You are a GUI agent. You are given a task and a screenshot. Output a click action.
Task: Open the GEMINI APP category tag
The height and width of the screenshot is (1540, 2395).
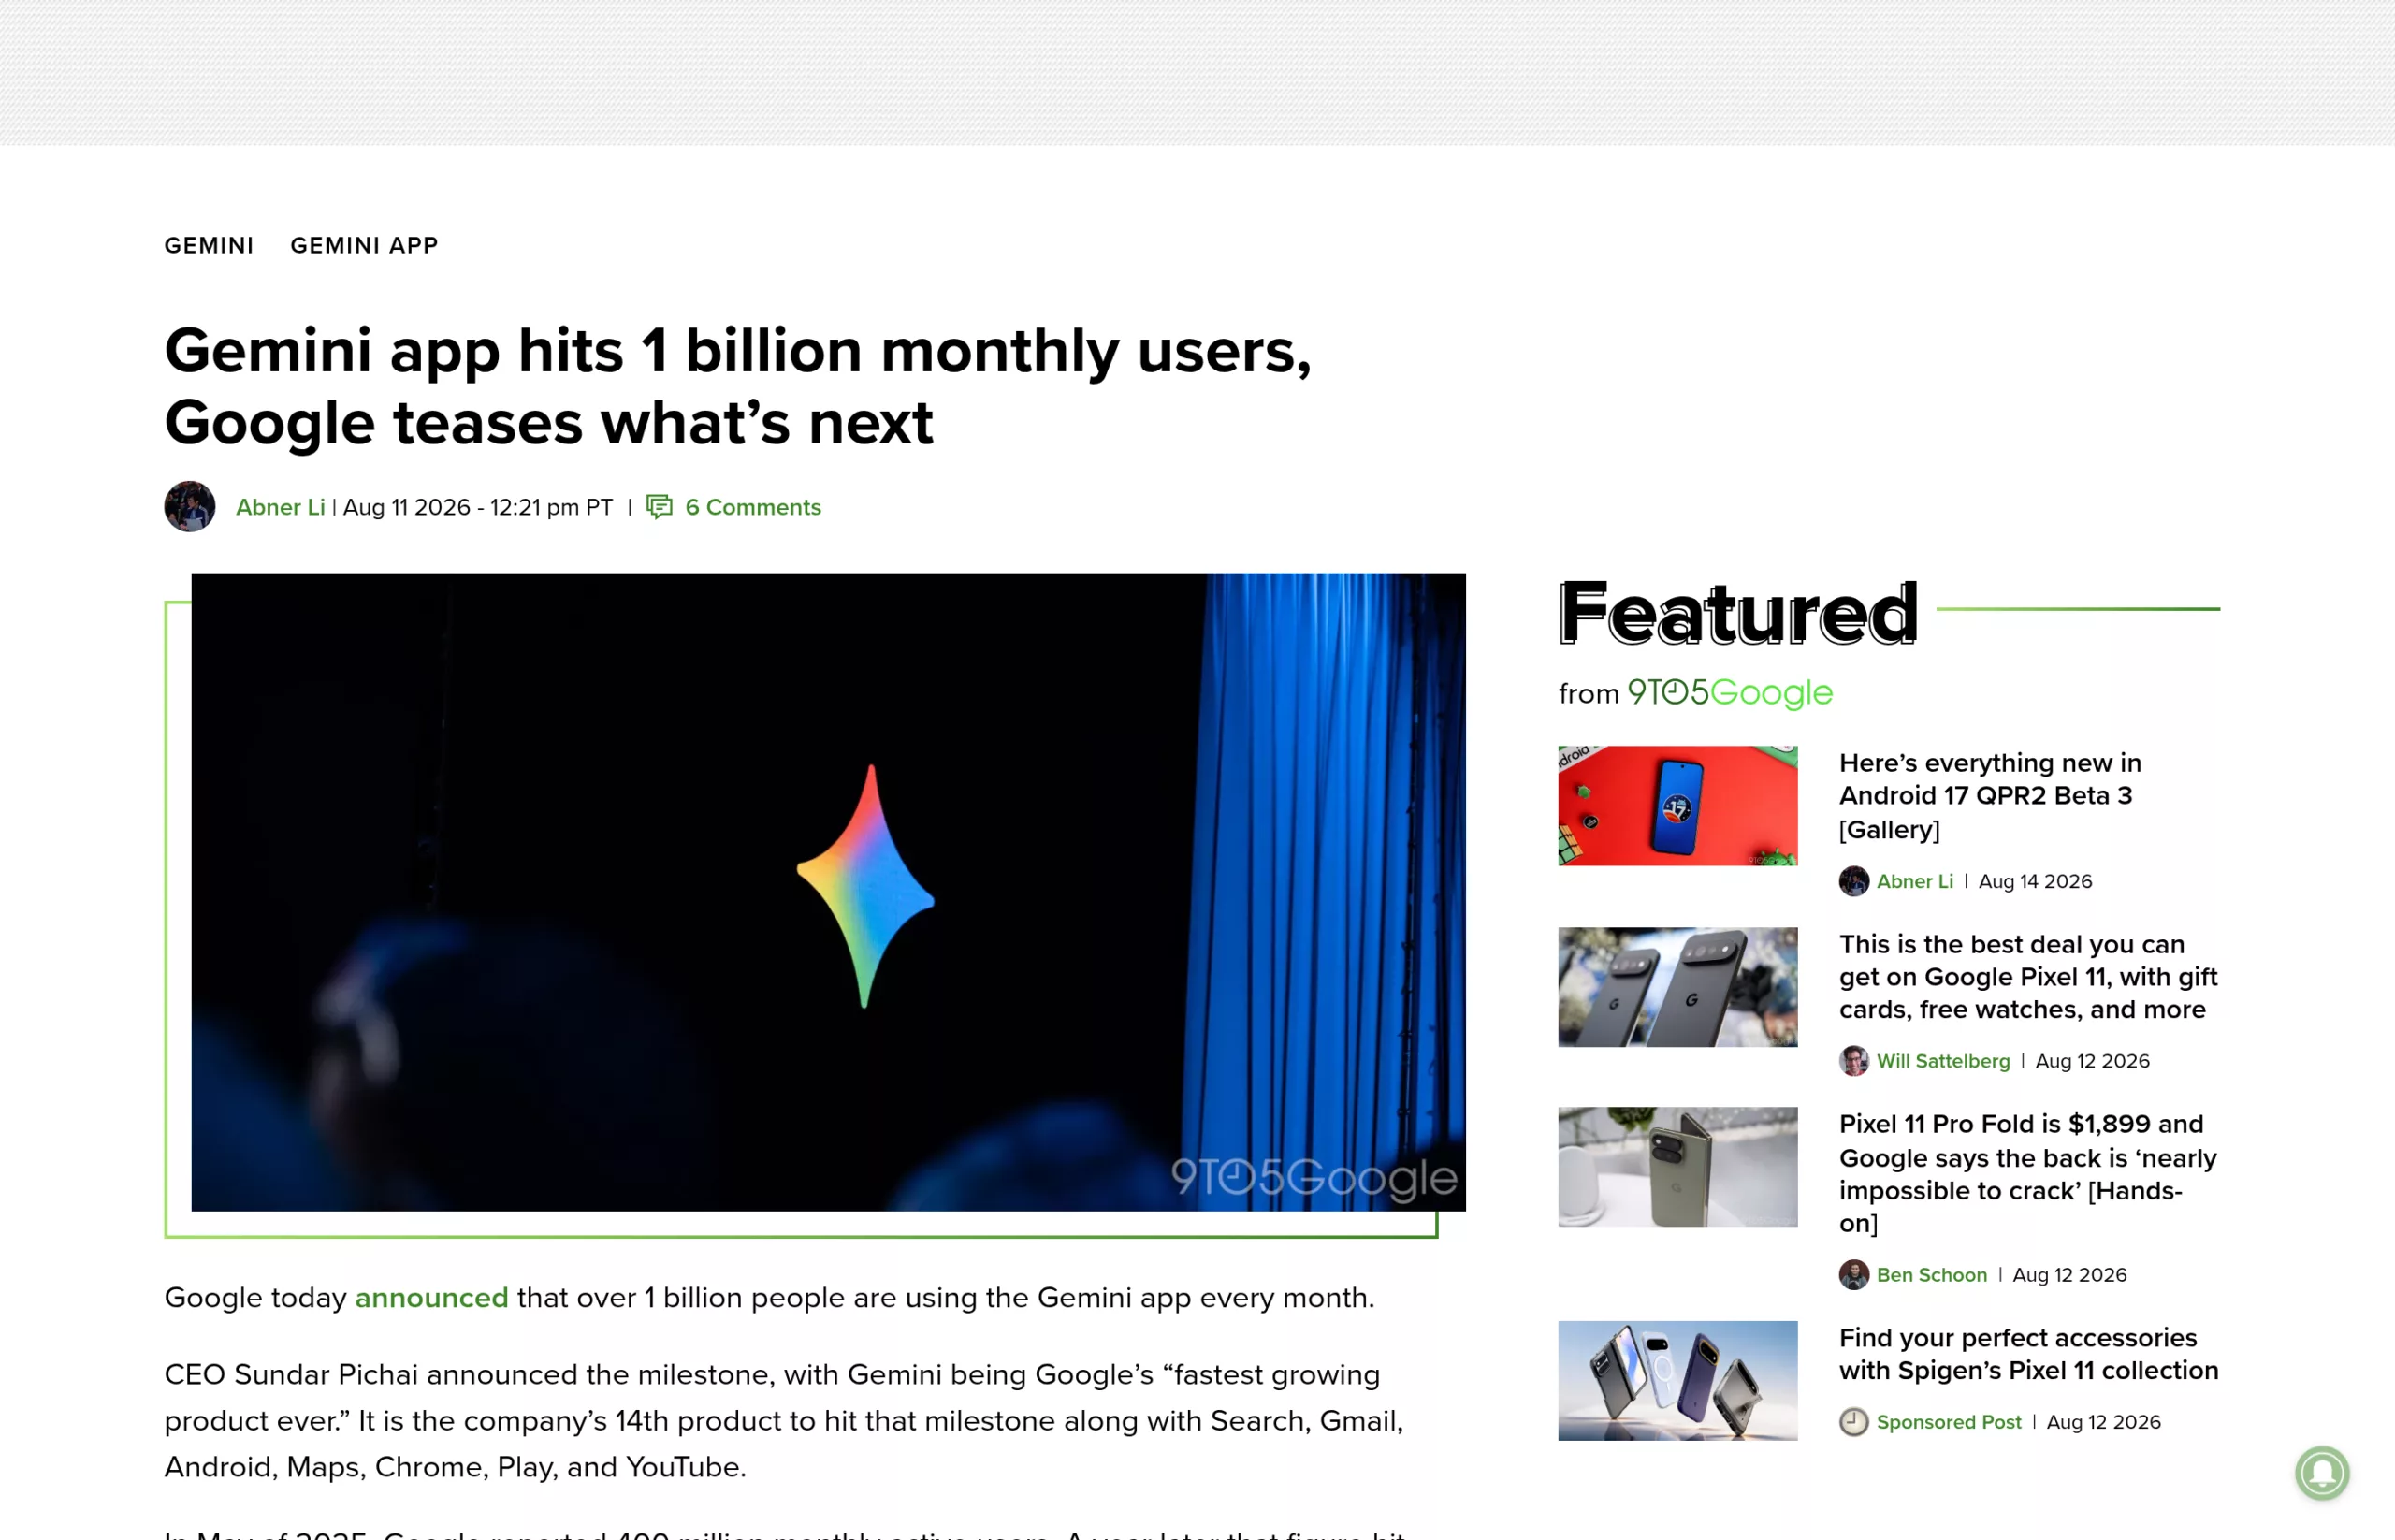coord(364,245)
